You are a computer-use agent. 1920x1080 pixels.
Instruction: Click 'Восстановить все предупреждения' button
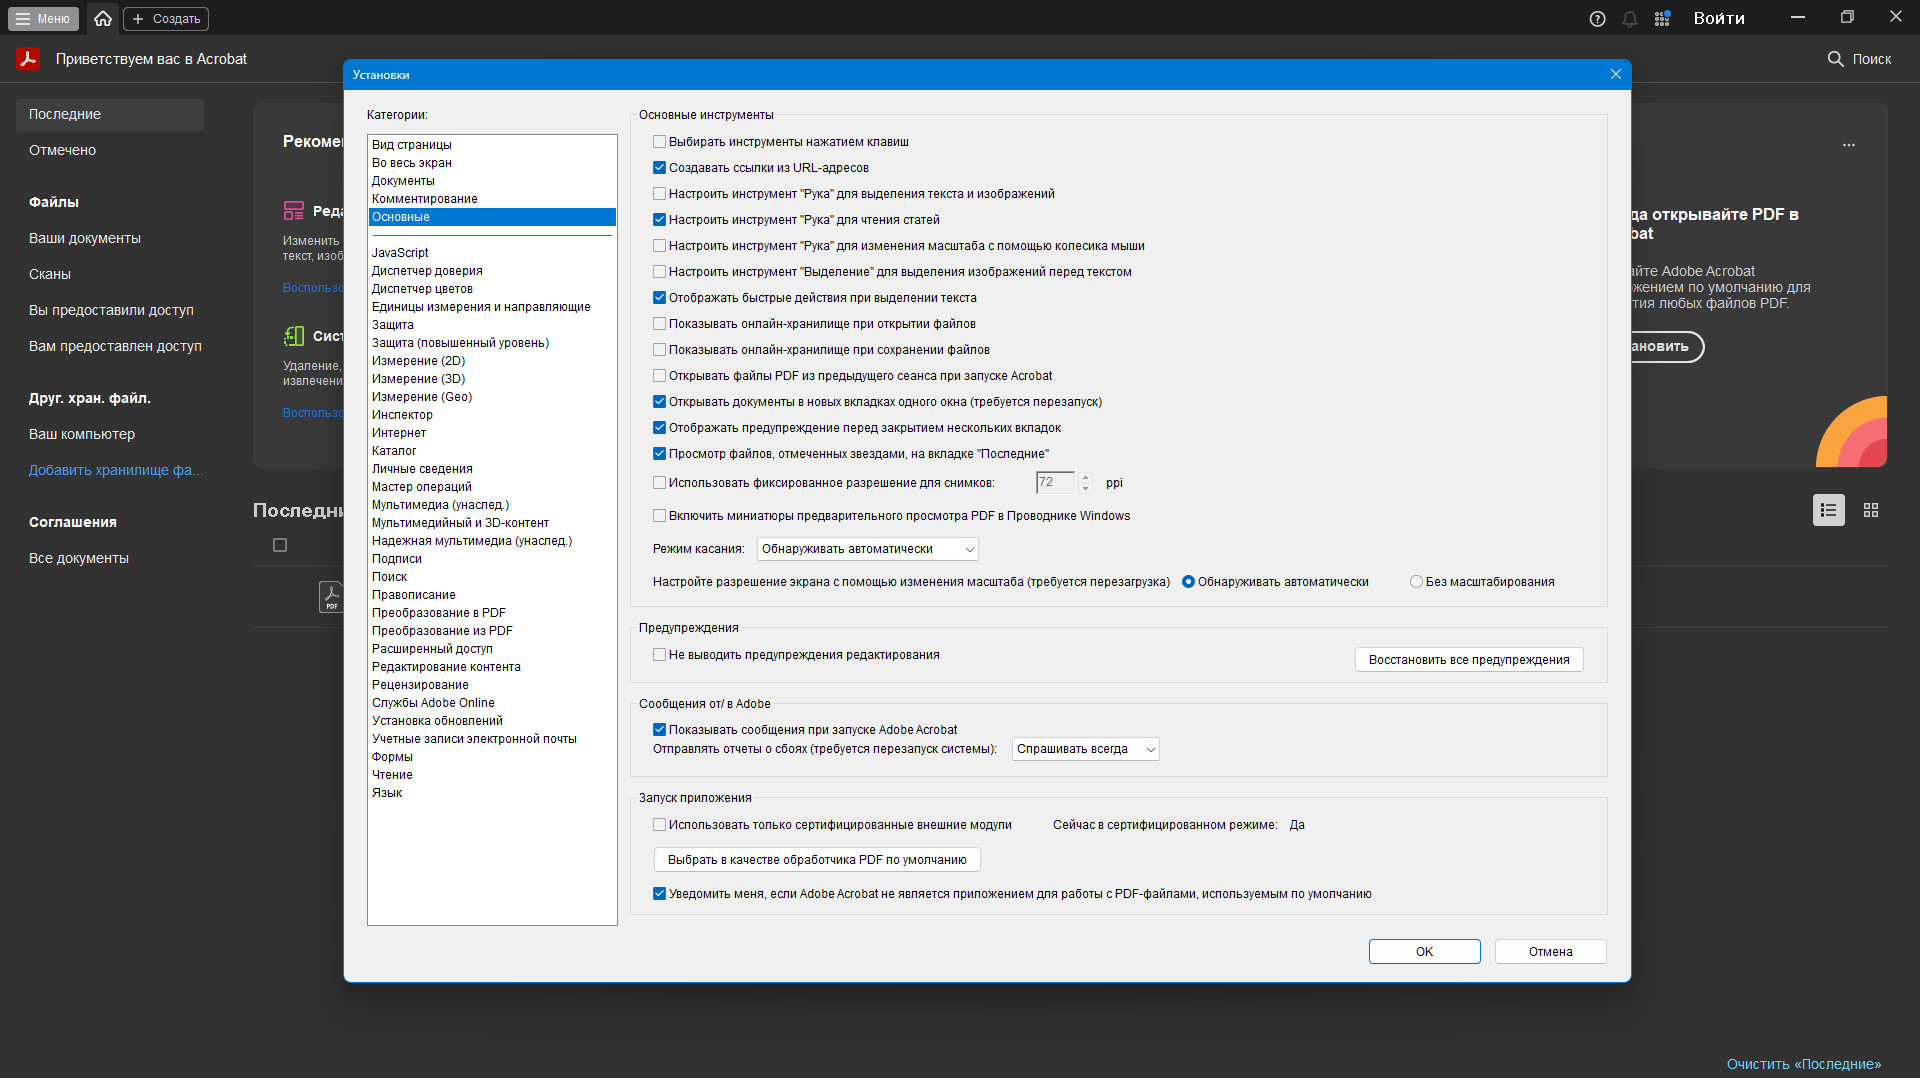(x=1468, y=660)
